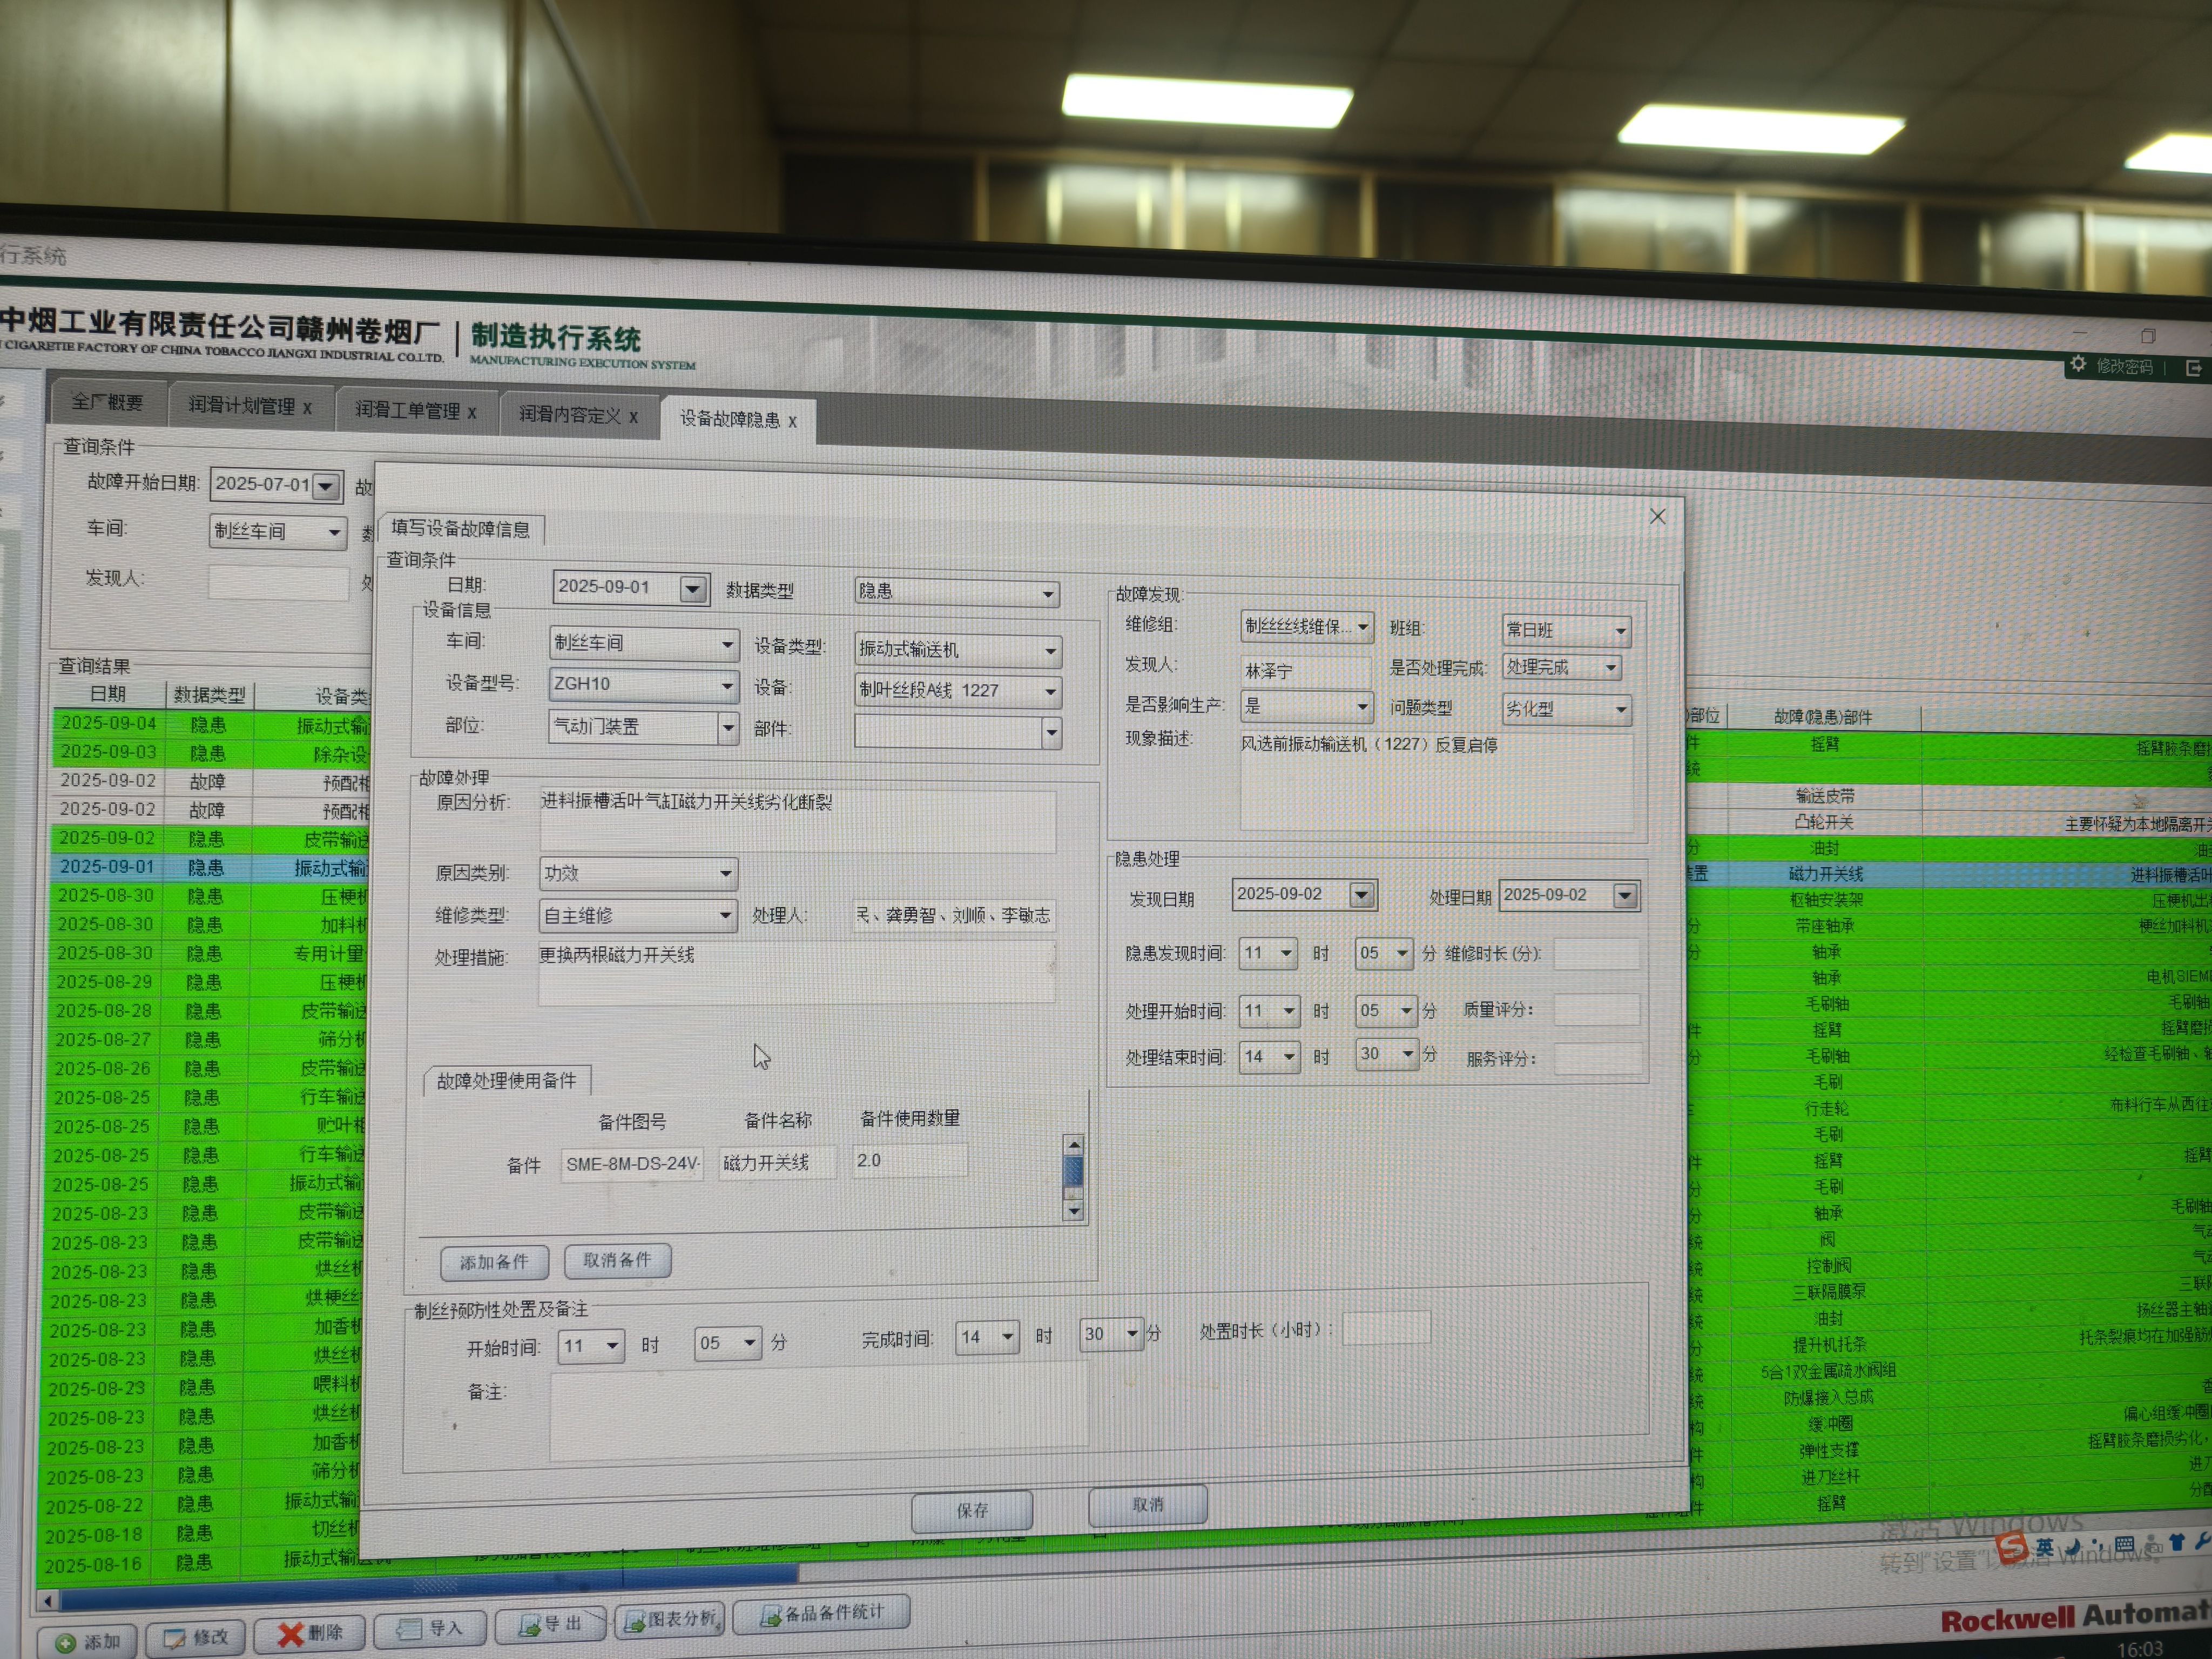Click the 添加备件 button
The width and height of the screenshot is (2212, 1659).
pyautogui.click(x=494, y=1262)
